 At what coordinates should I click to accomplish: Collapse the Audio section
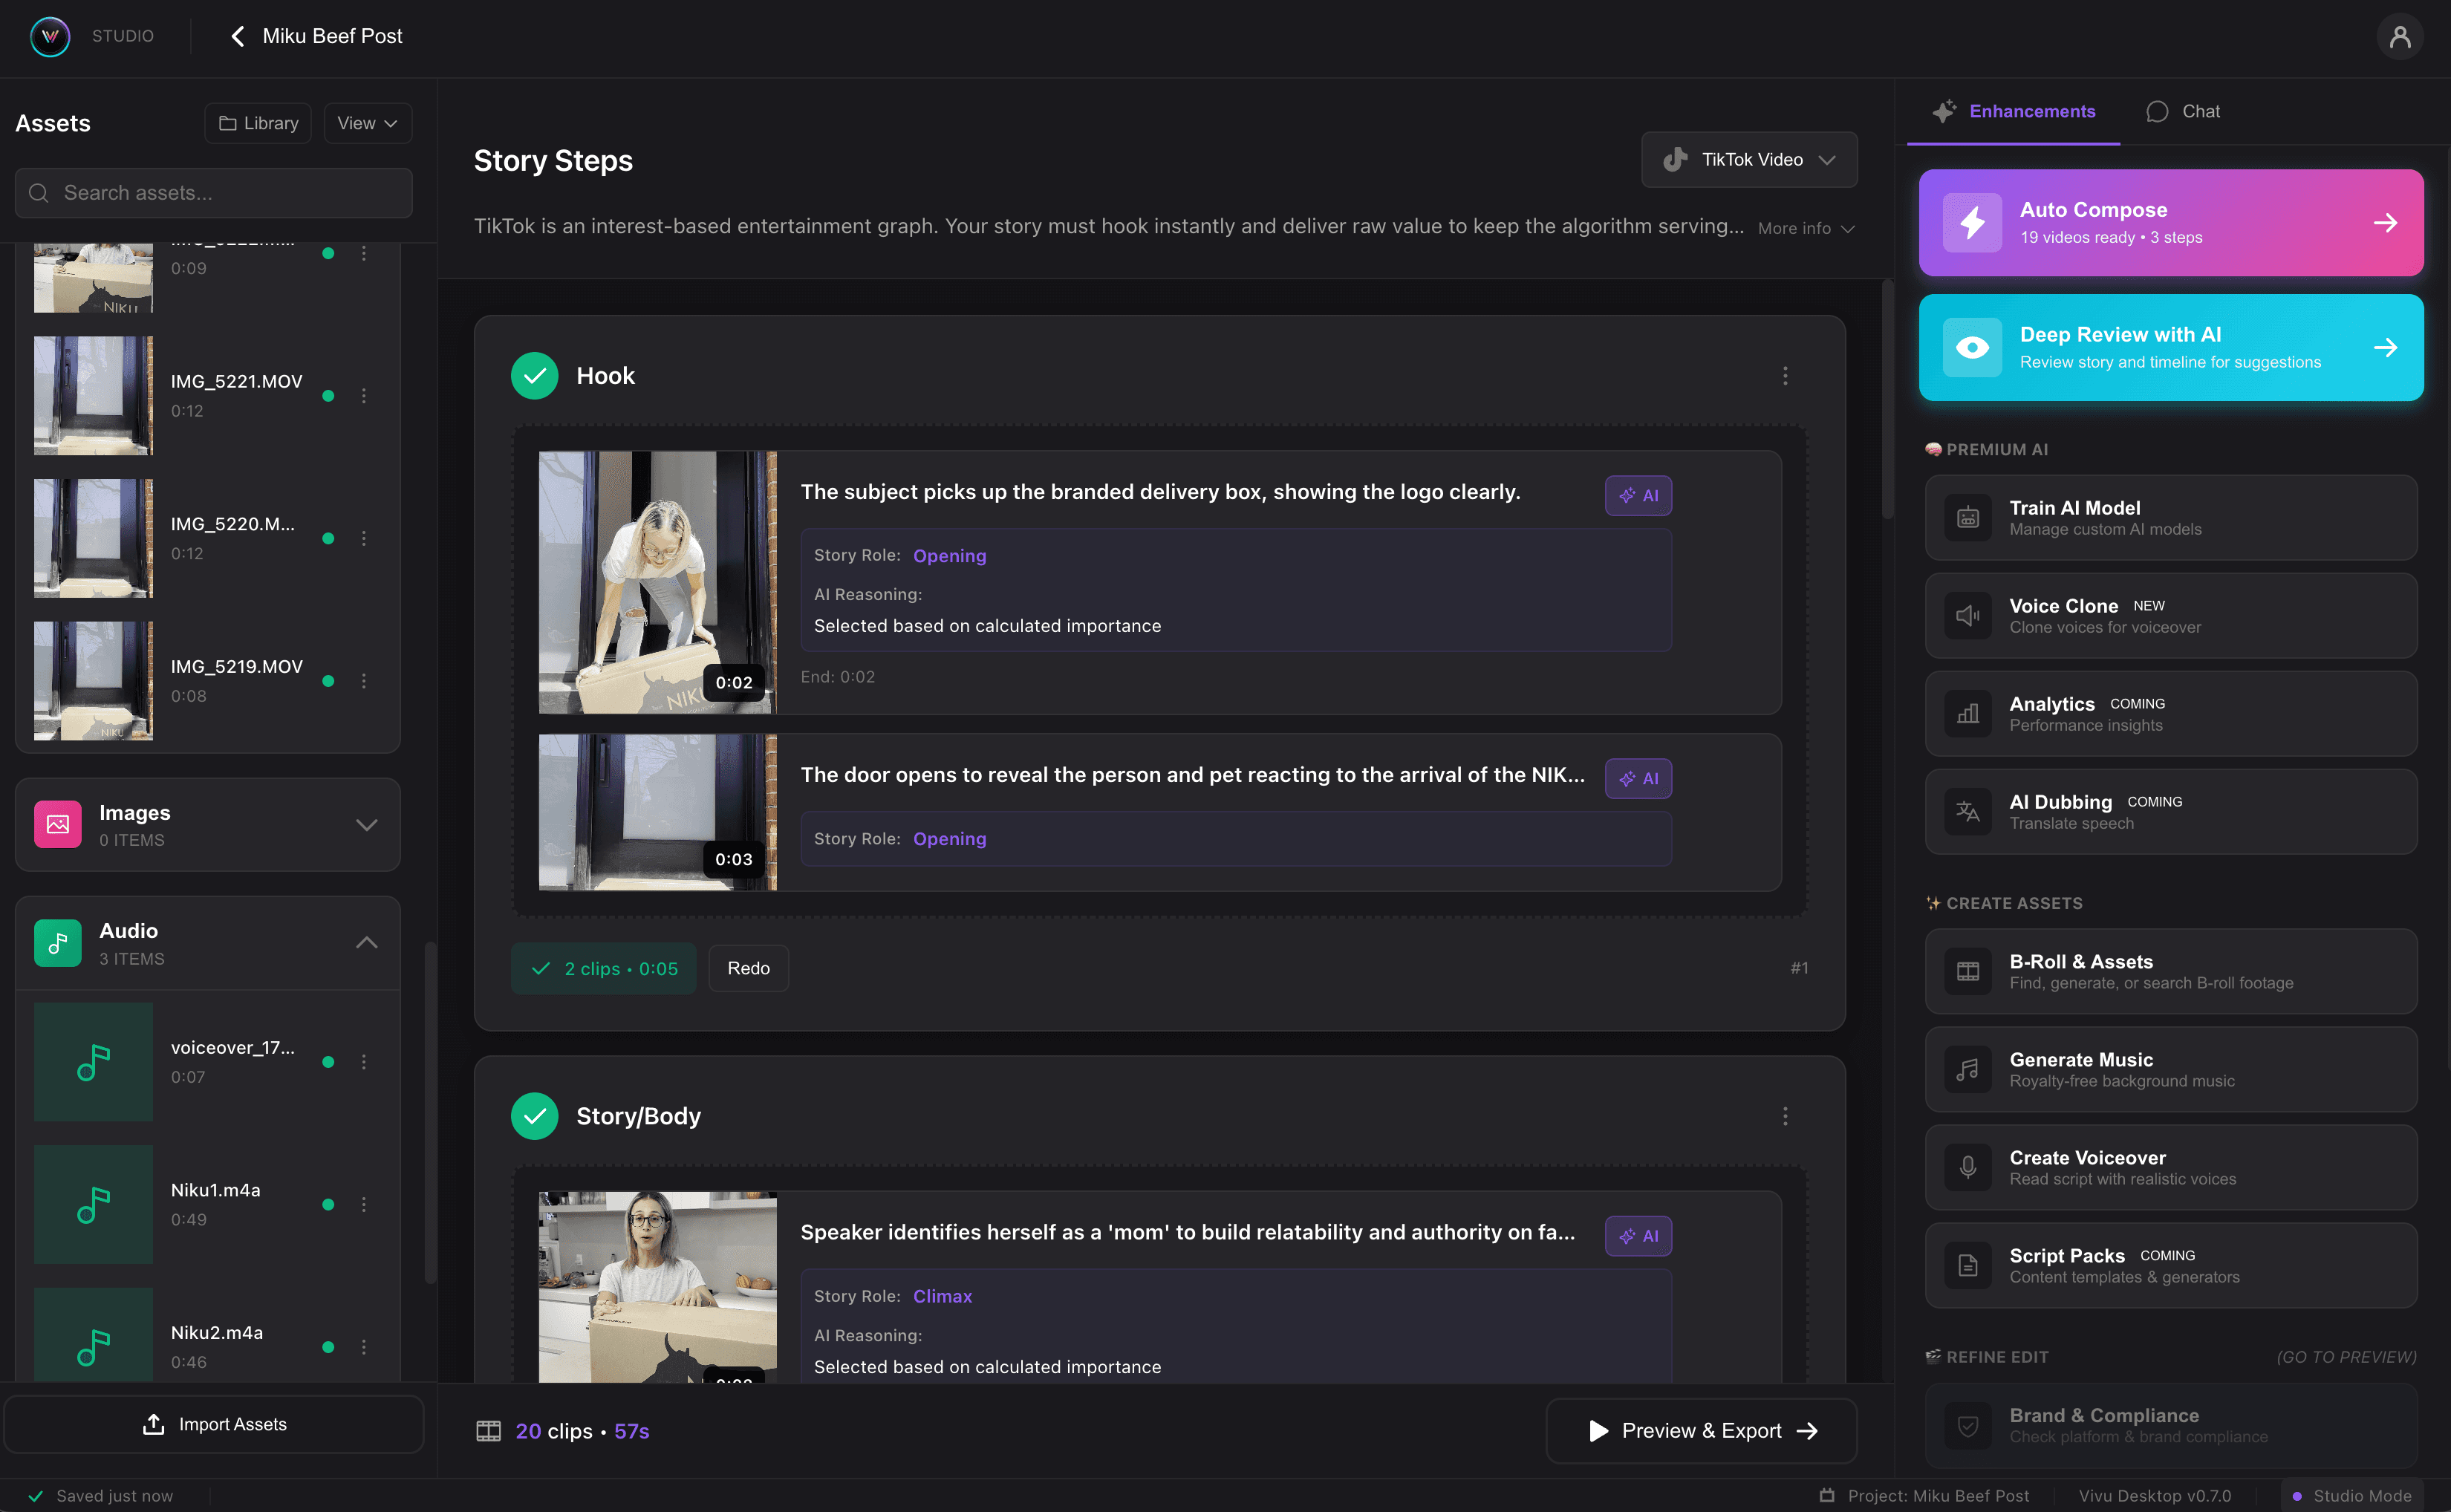point(366,943)
